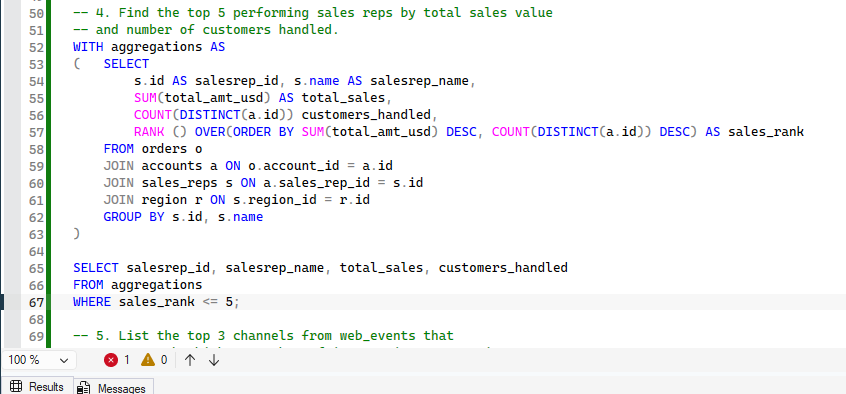
Task: Click the WITH keyword on line 52
Action: coord(88,47)
